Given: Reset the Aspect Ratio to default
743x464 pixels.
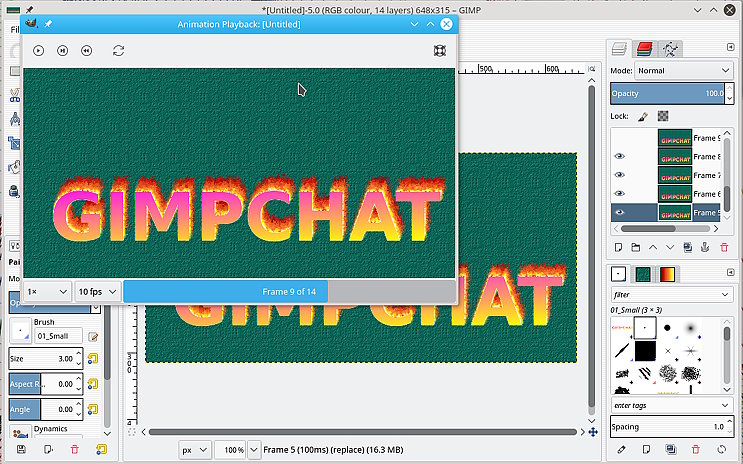Looking at the screenshot, I should pyautogui.click(x=93, y=384).
